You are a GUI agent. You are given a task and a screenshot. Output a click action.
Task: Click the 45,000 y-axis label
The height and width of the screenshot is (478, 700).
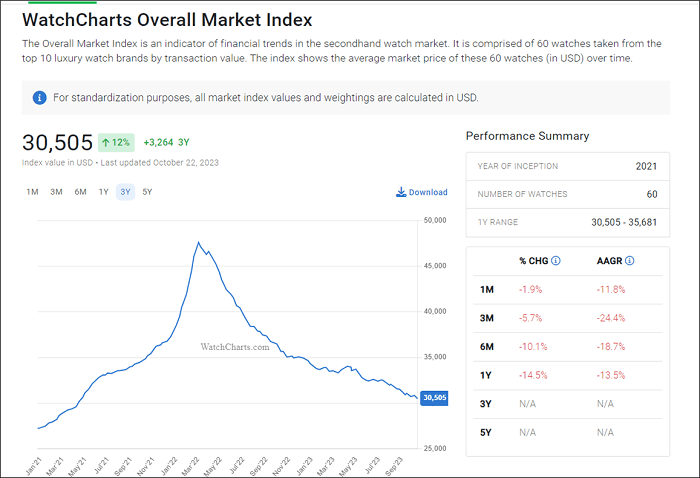tap(435, 266)
